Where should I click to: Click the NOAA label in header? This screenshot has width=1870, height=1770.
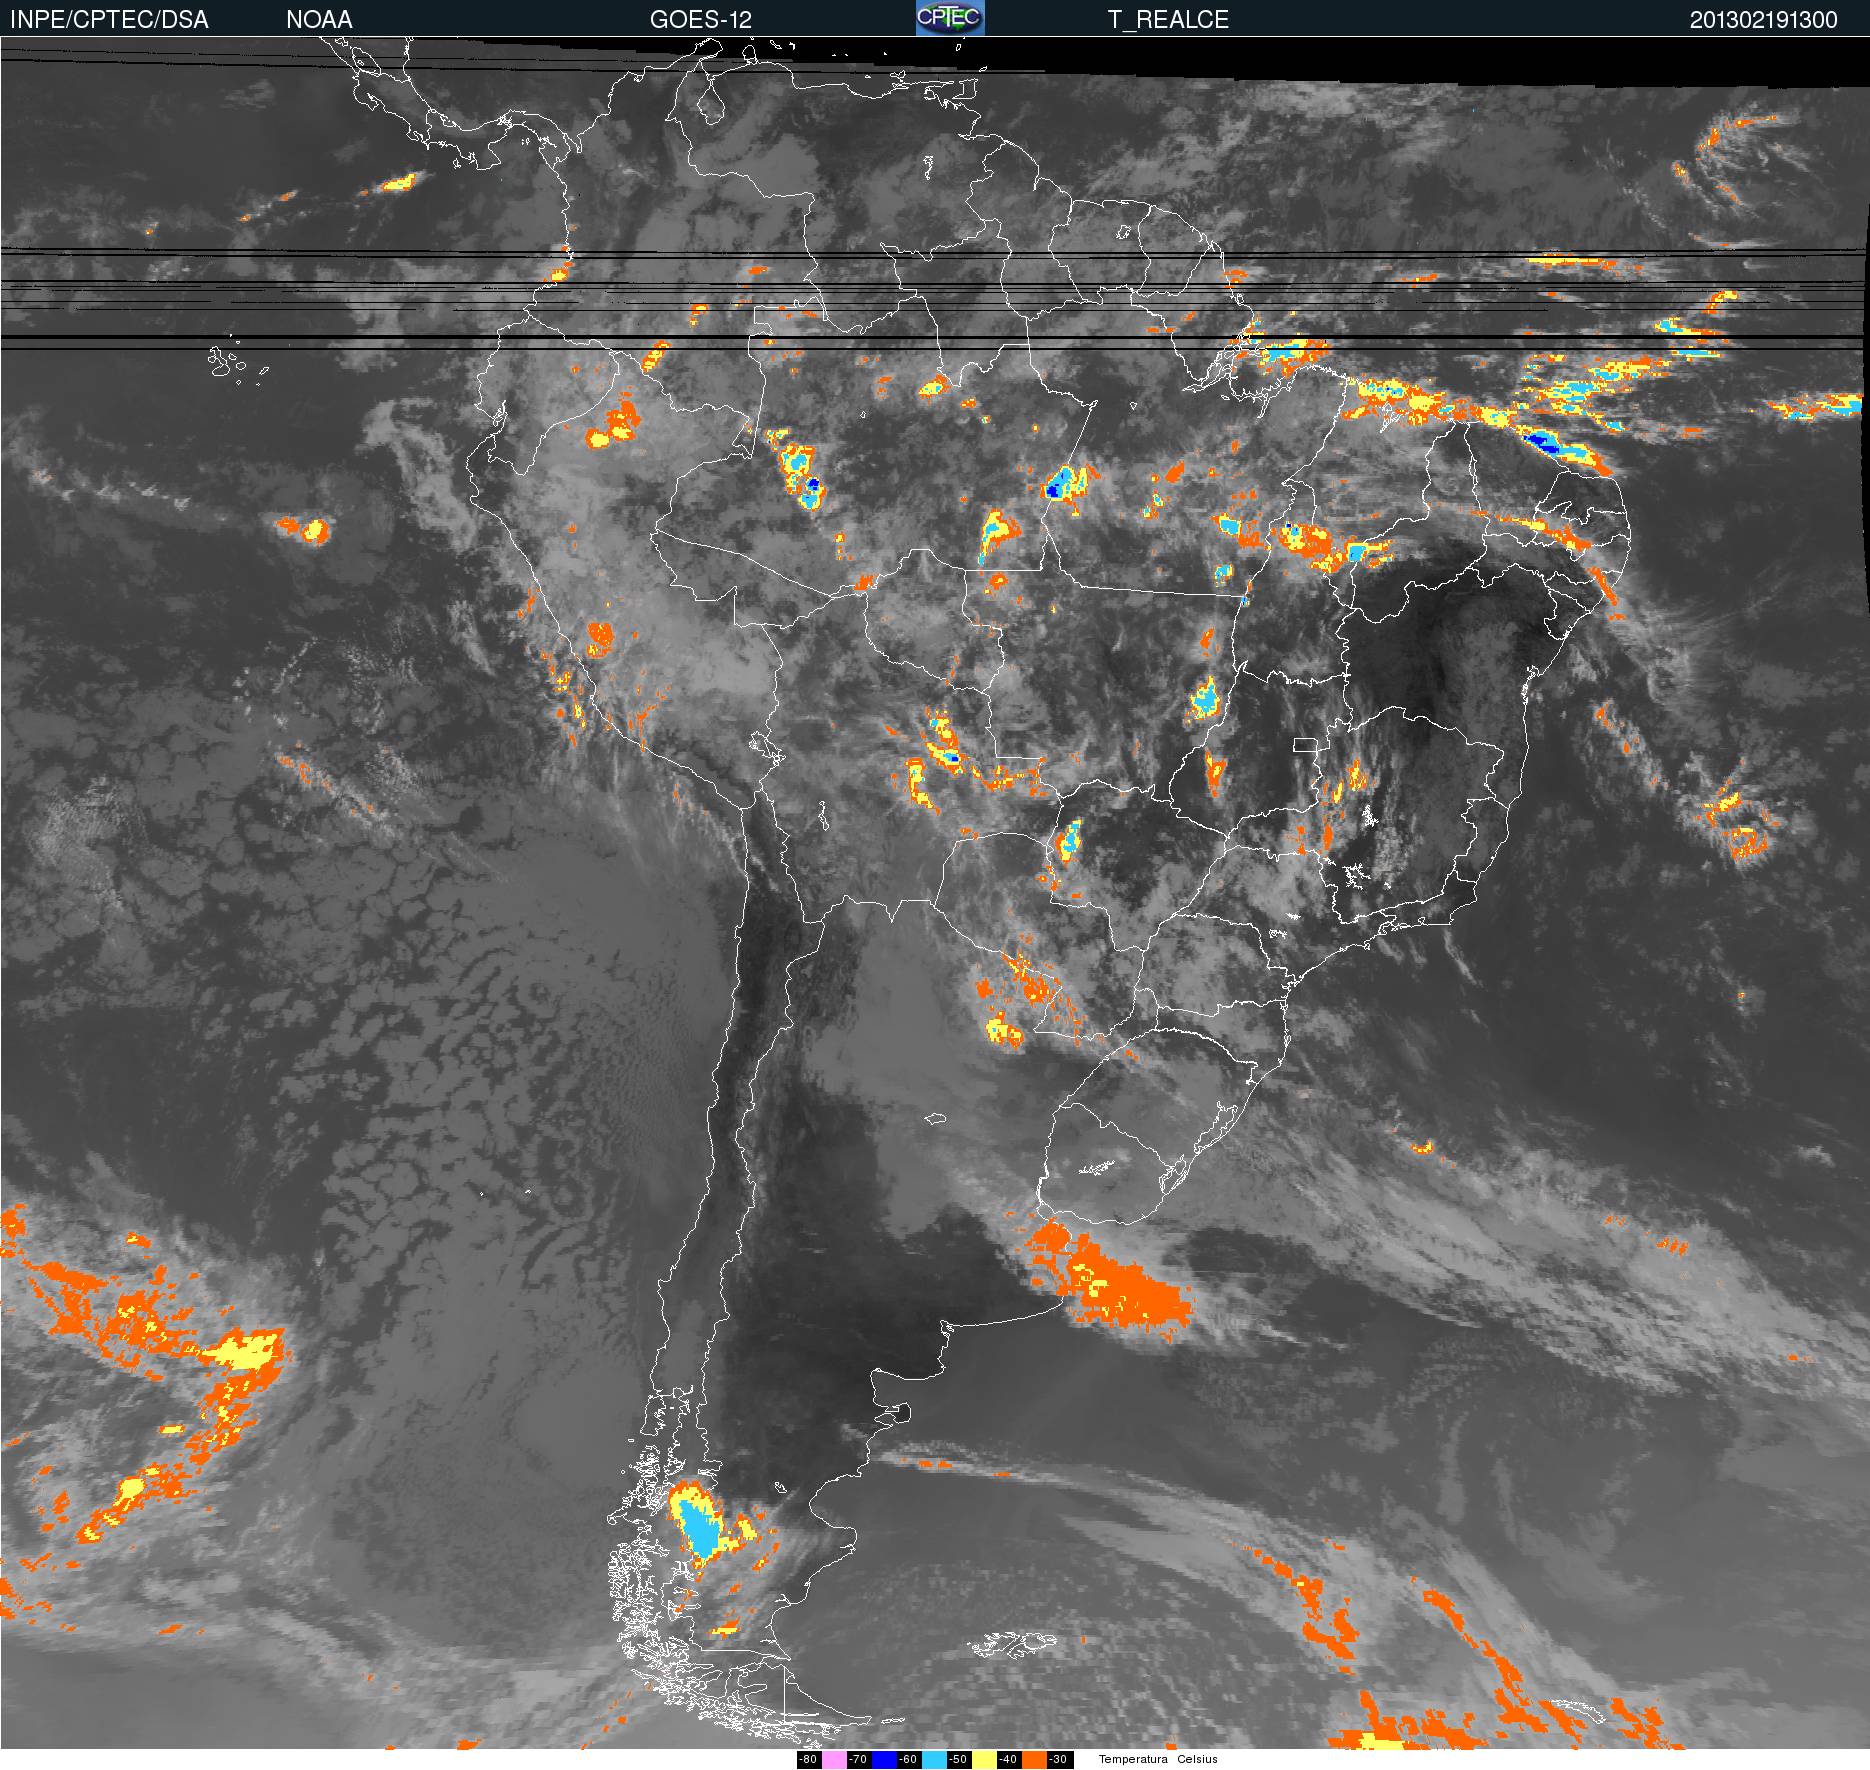319,20
